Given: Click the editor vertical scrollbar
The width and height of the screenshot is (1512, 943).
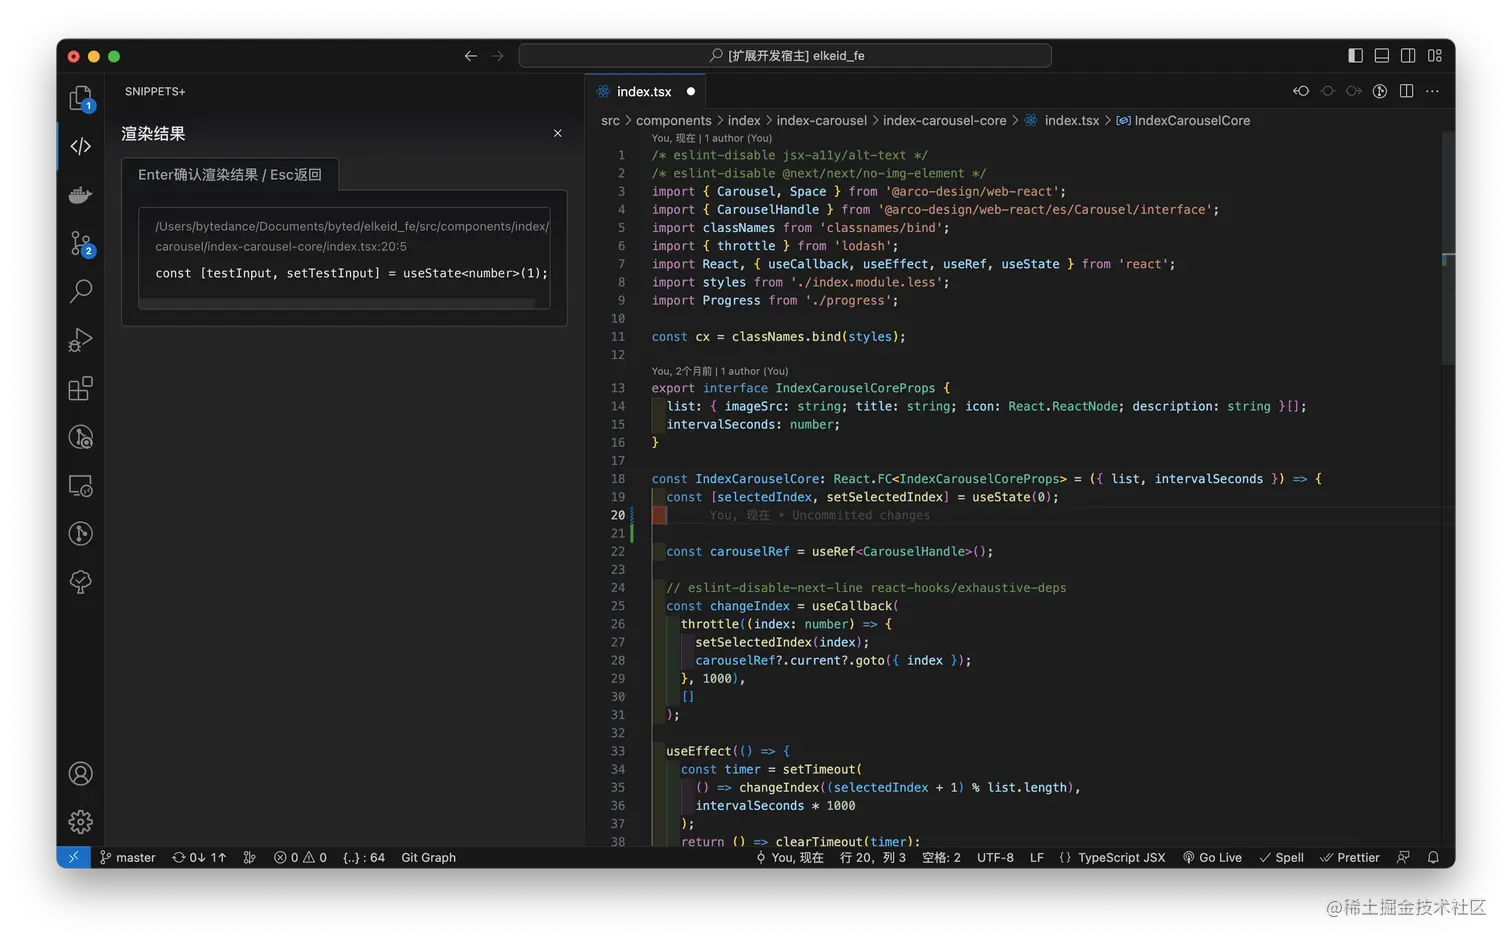Looking at the screenshot, I should (x=1448, y=247).
